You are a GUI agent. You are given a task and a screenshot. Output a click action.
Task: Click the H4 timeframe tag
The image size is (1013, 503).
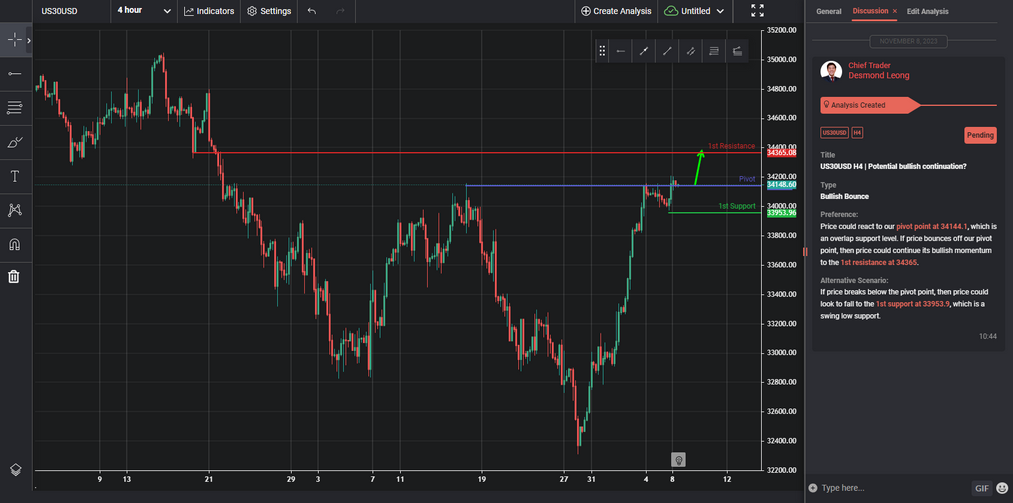click(857, 132)
